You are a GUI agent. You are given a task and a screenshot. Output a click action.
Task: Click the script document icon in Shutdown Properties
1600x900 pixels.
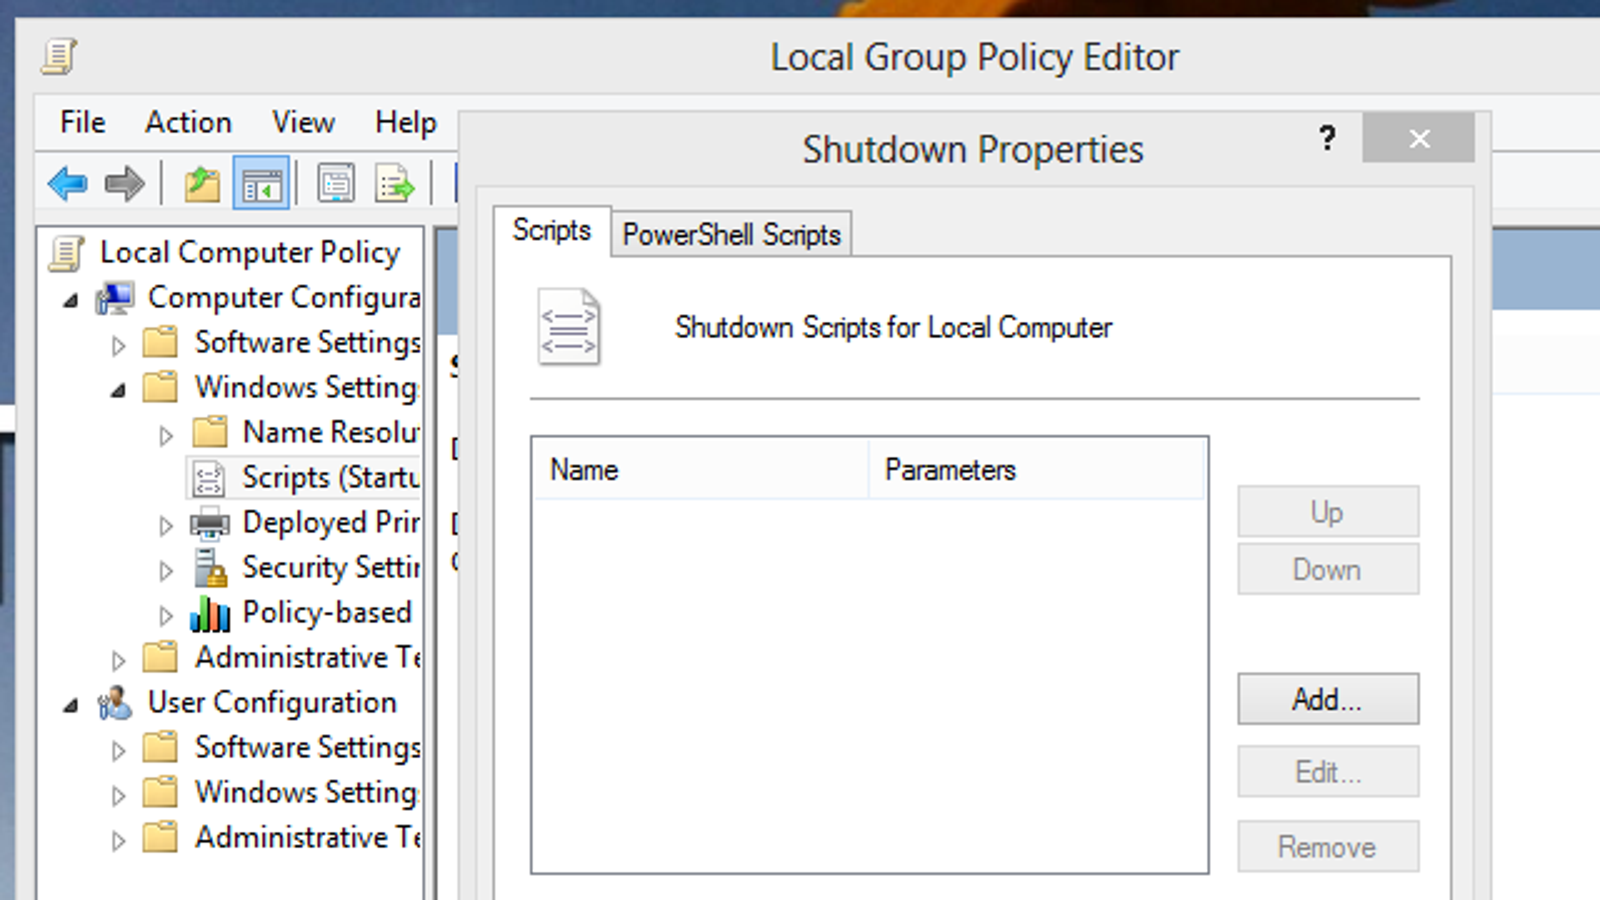point(569,327)
